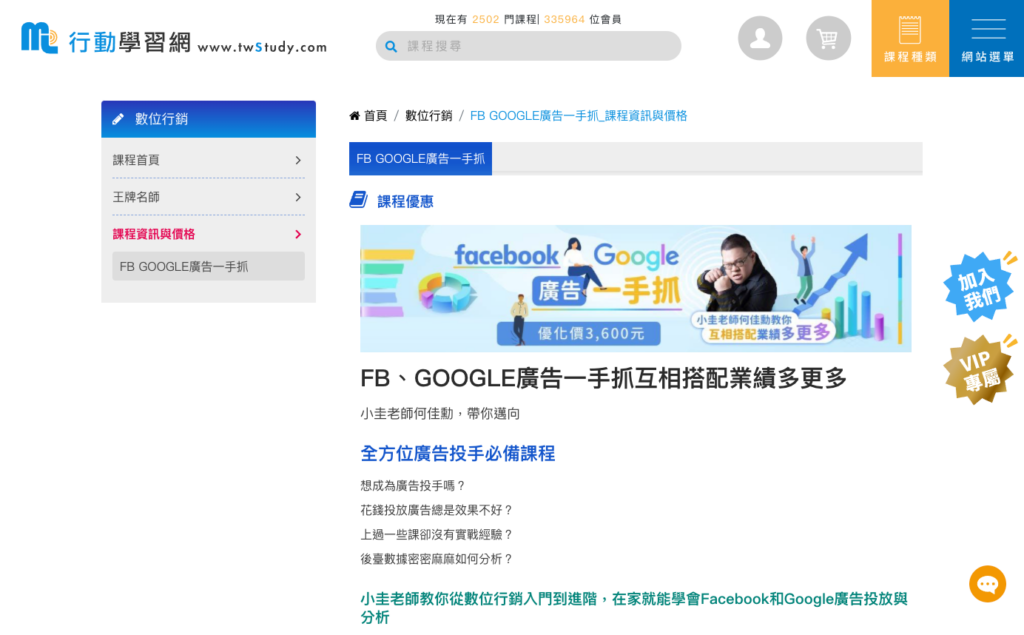Image resolution: width=1024 pixels, height=635 pixels.
Task: Click the 2502 course count number
Action: 485,20
